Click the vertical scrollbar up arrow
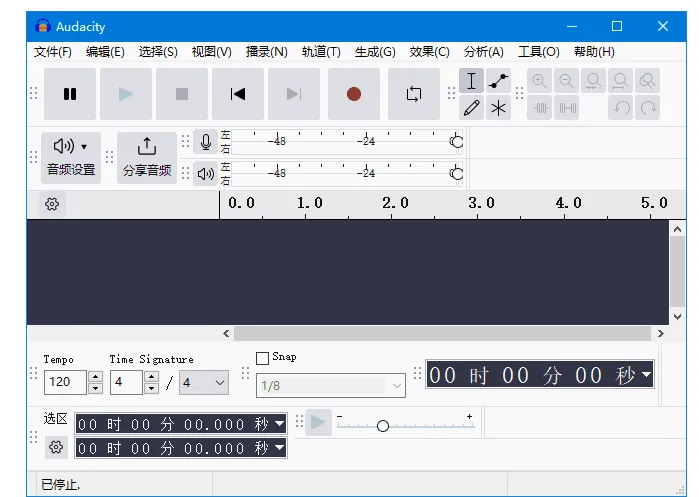This screenshot has height=497, width=699. pos(678,229)
